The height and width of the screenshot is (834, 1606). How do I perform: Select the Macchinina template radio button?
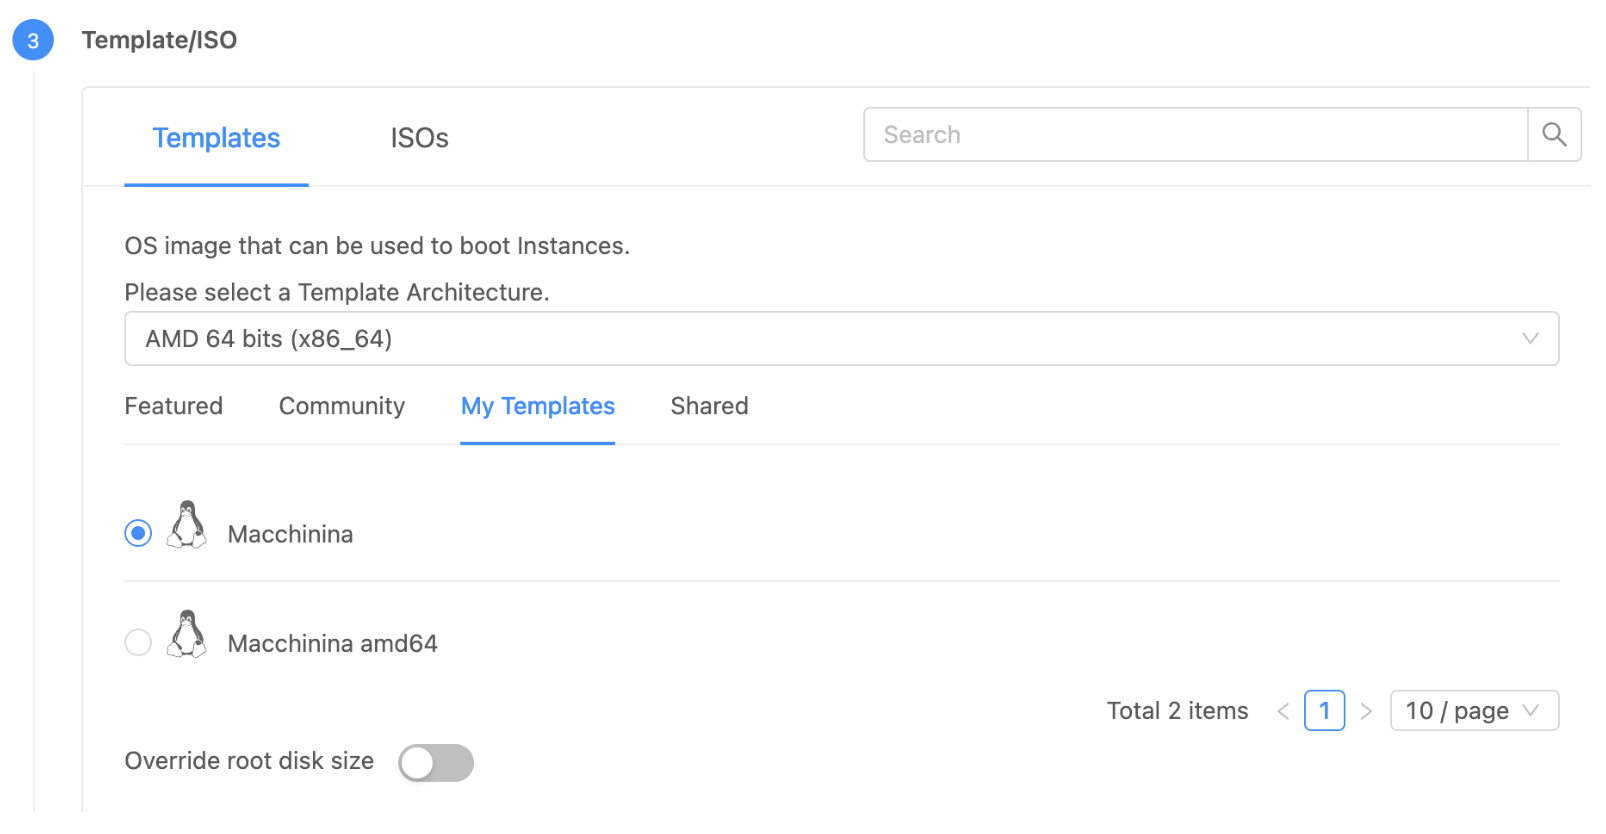(x=138, y=533)
